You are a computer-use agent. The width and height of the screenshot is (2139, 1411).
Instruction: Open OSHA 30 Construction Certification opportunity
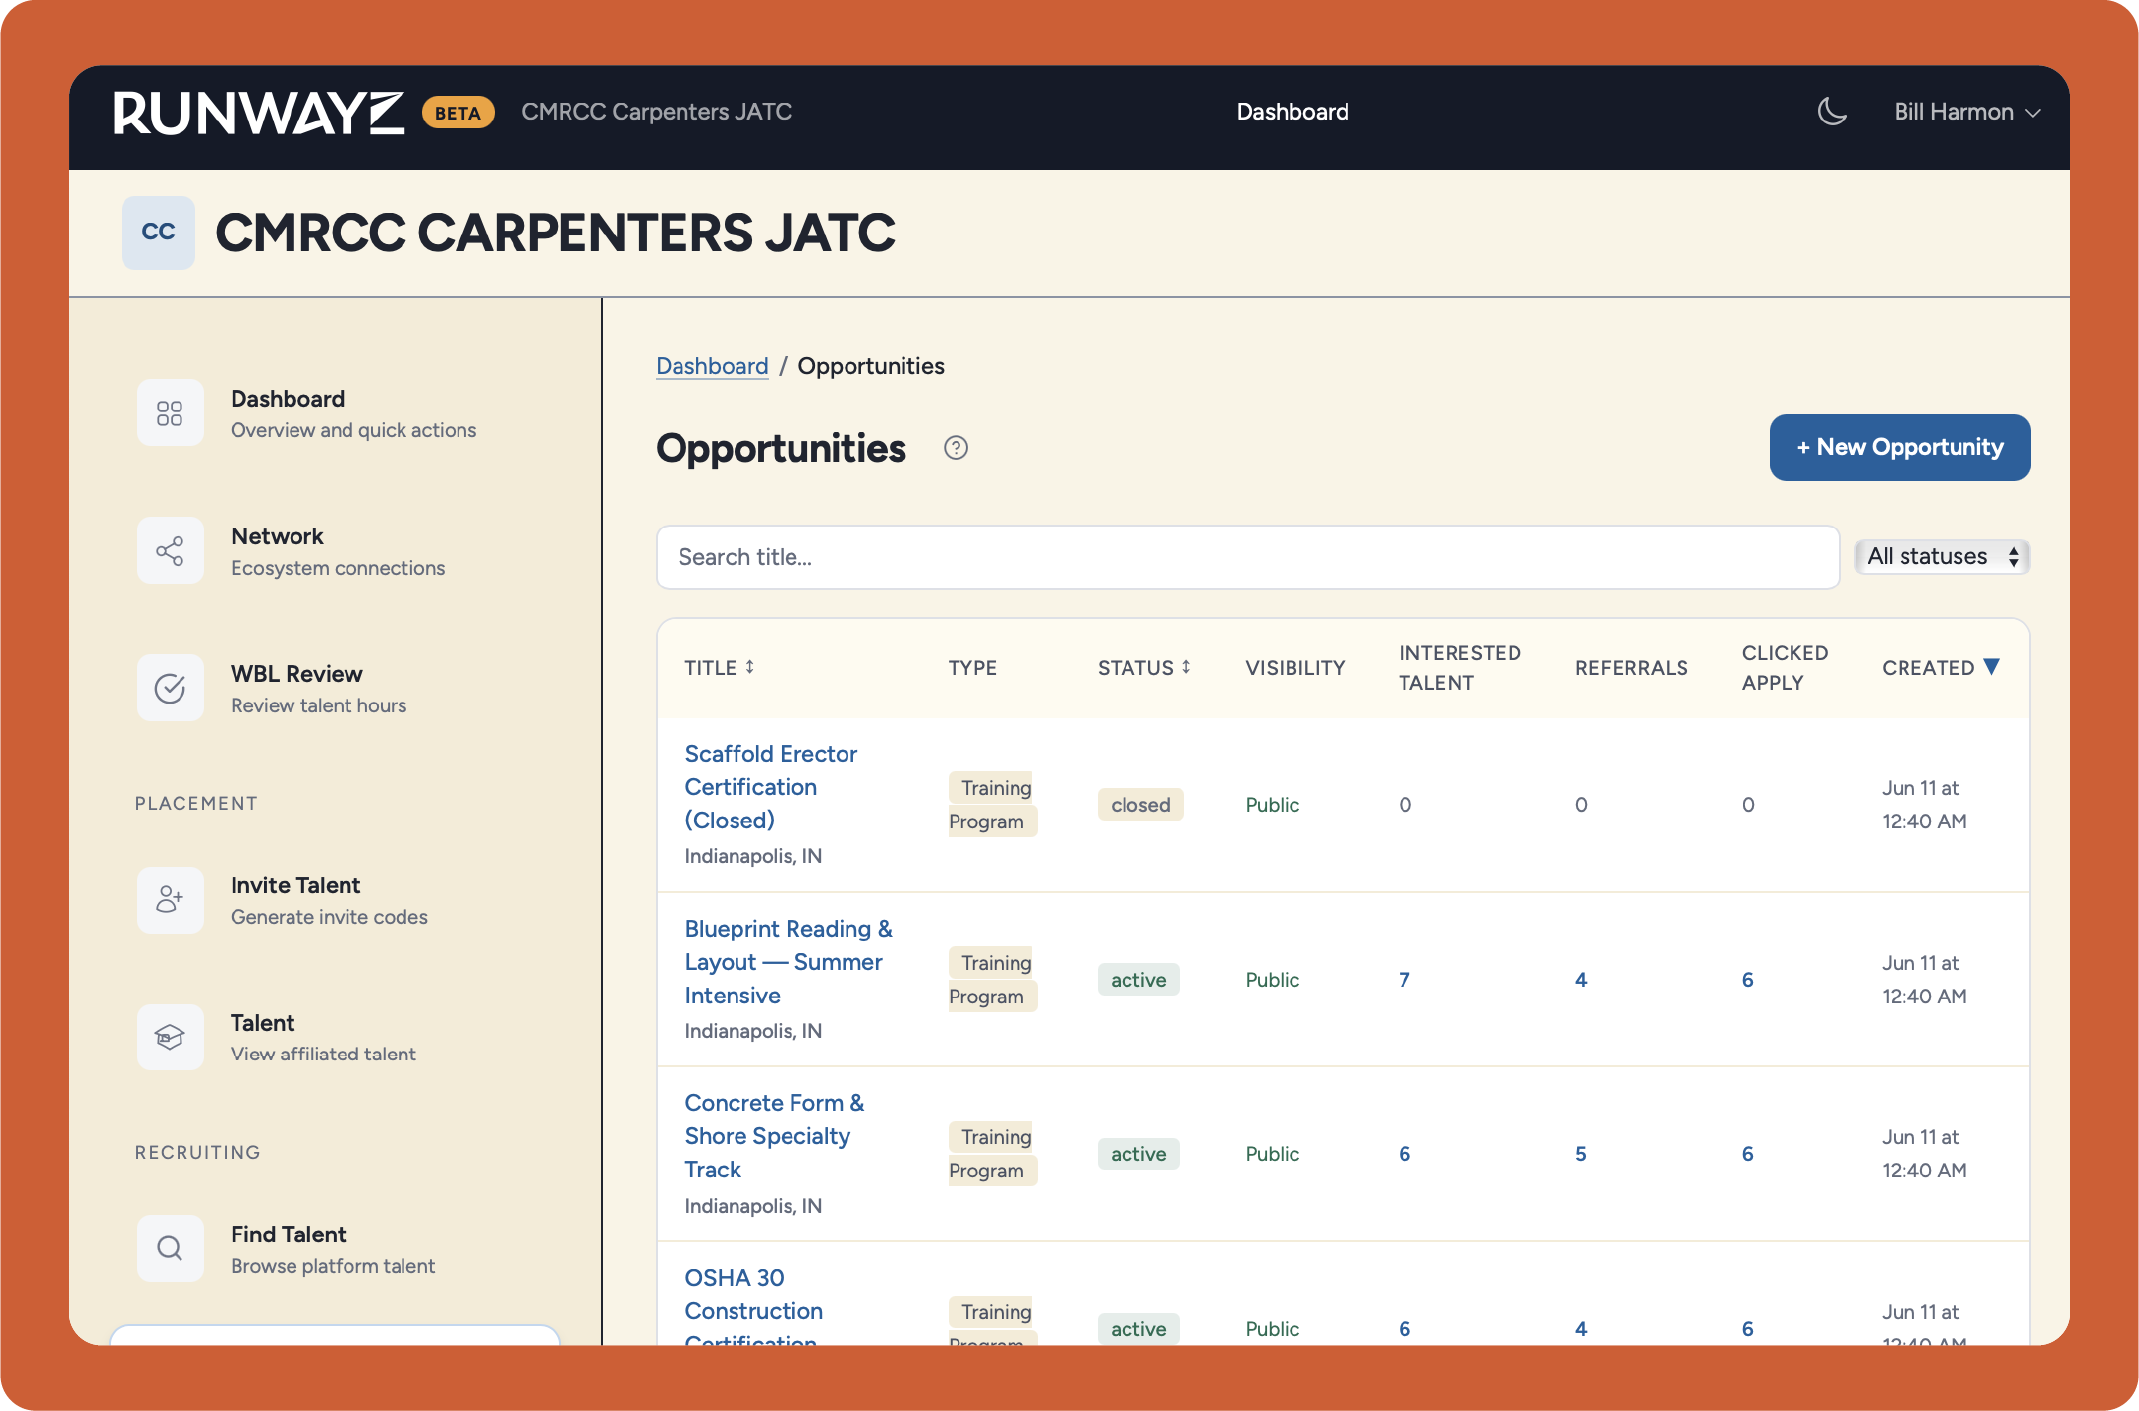753,1305
